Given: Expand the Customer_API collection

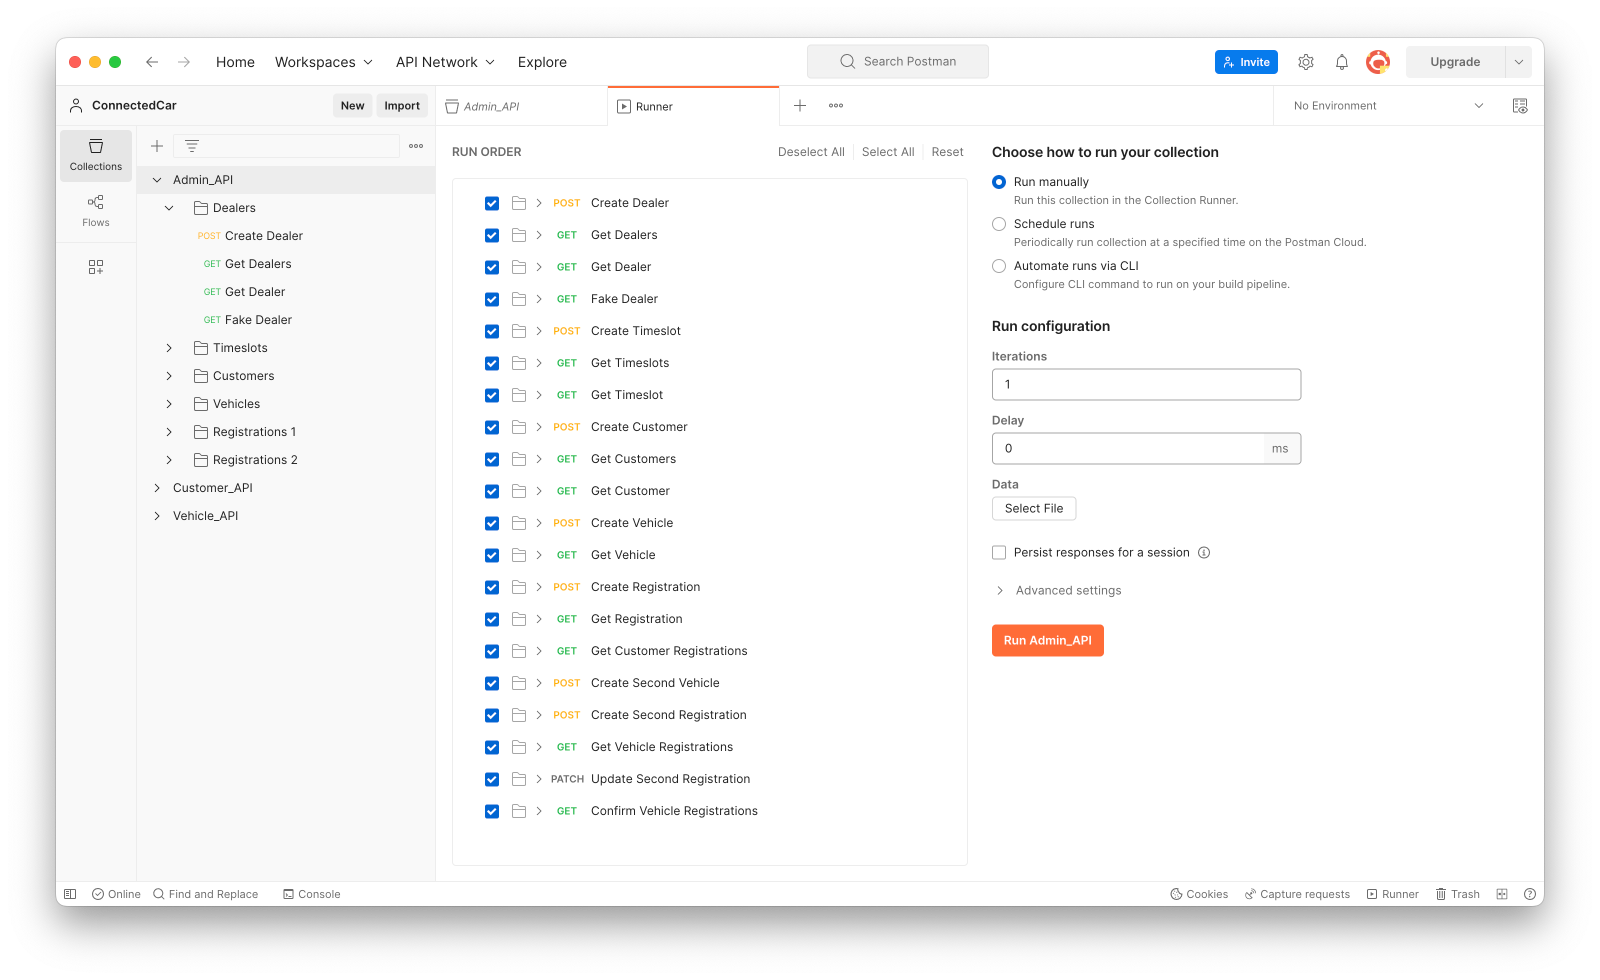Looking at the screenshot, I should coord(157,488).
